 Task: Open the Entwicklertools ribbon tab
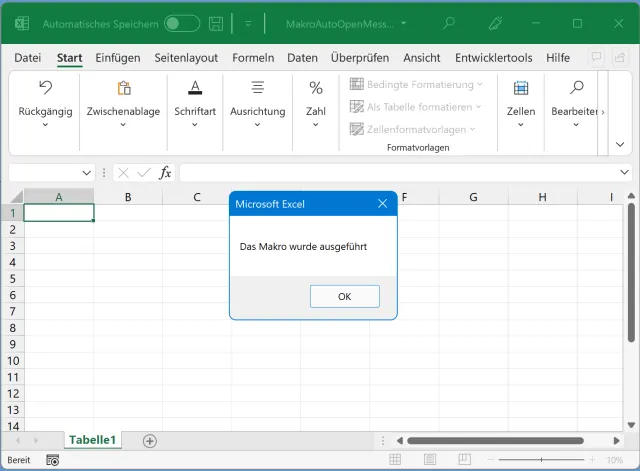[493, 58]
